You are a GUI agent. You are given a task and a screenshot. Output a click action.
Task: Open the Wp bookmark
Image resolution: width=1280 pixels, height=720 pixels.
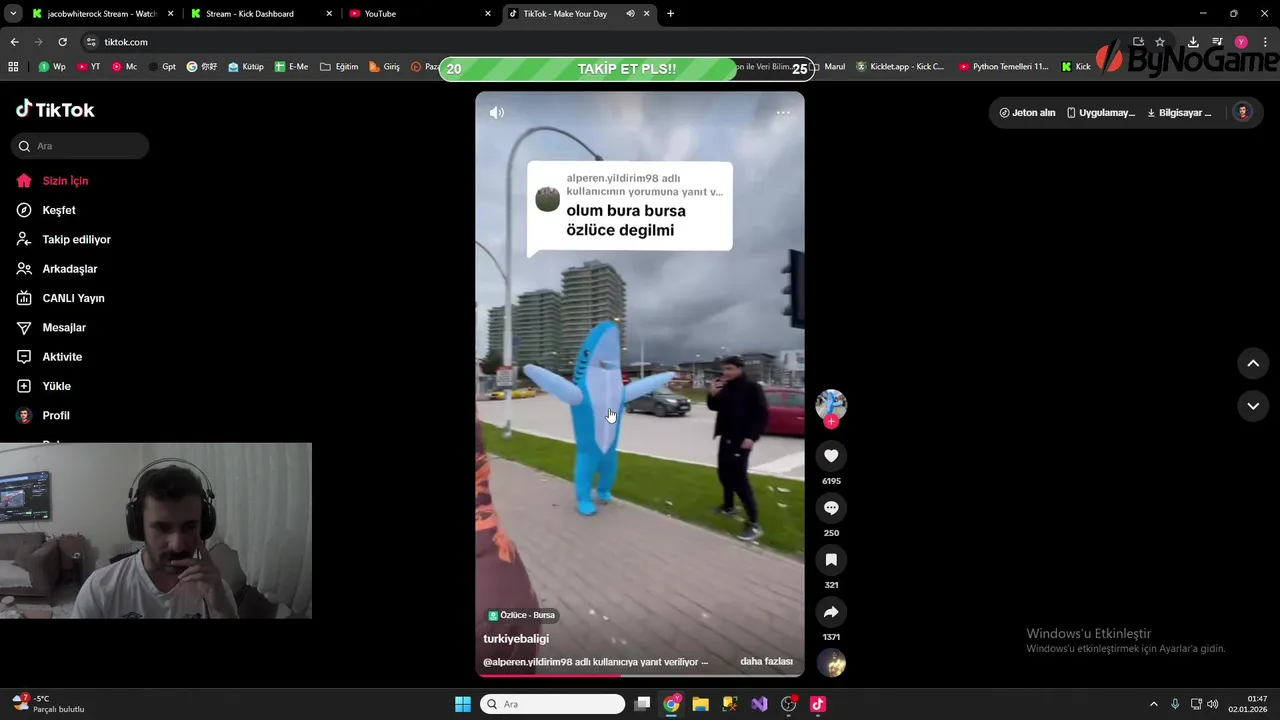coord(52,67)
